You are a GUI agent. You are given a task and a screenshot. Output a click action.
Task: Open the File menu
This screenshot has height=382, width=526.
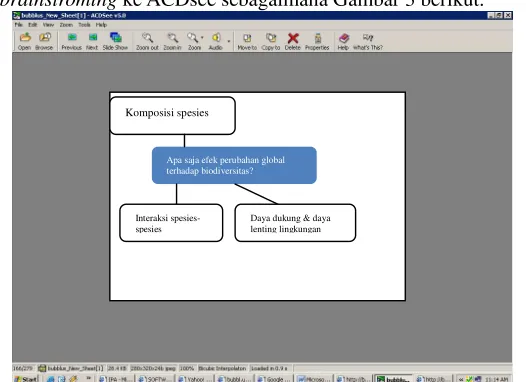point(18,25)
